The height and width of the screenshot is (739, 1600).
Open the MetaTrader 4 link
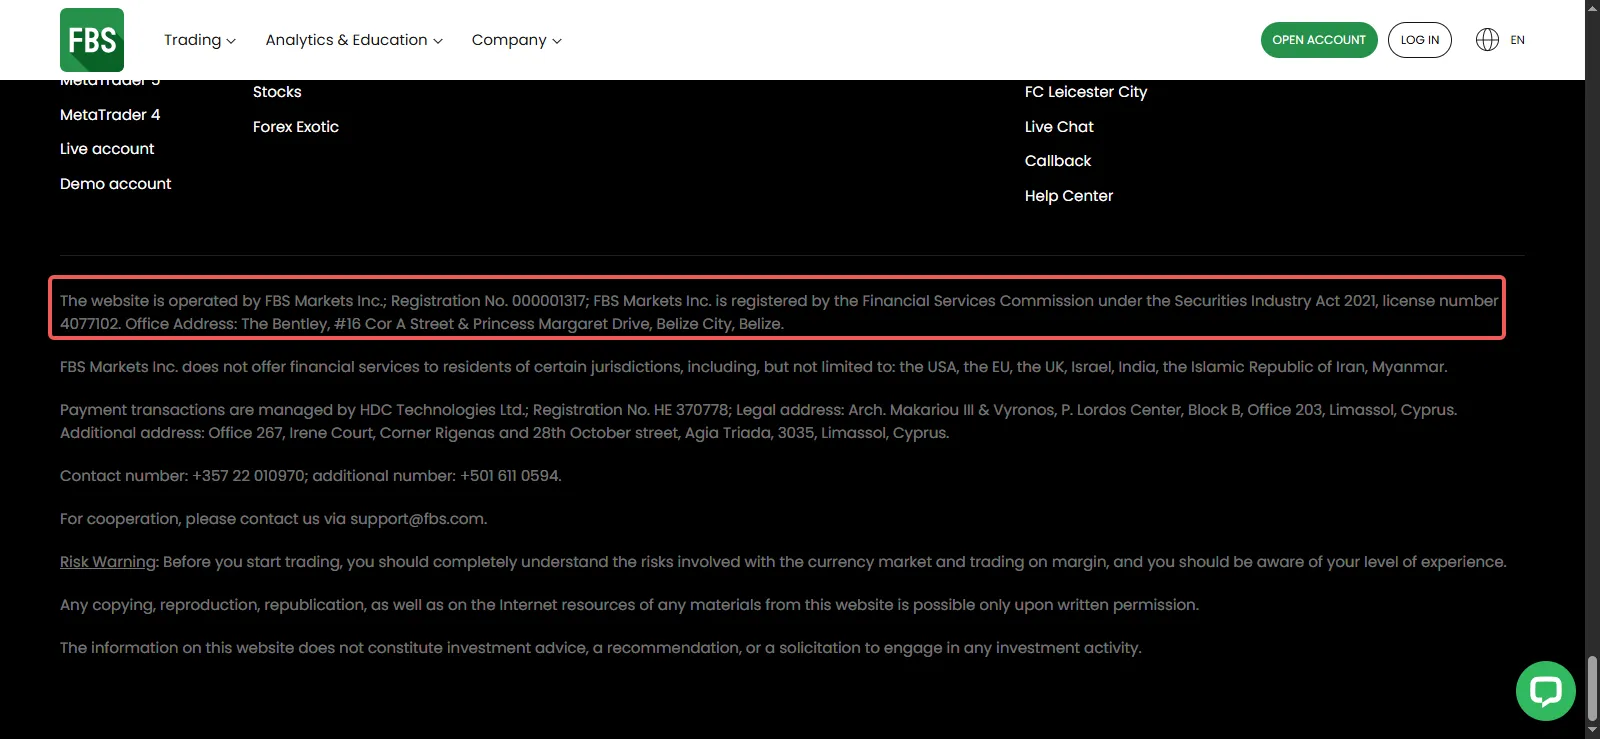[110, 115]
